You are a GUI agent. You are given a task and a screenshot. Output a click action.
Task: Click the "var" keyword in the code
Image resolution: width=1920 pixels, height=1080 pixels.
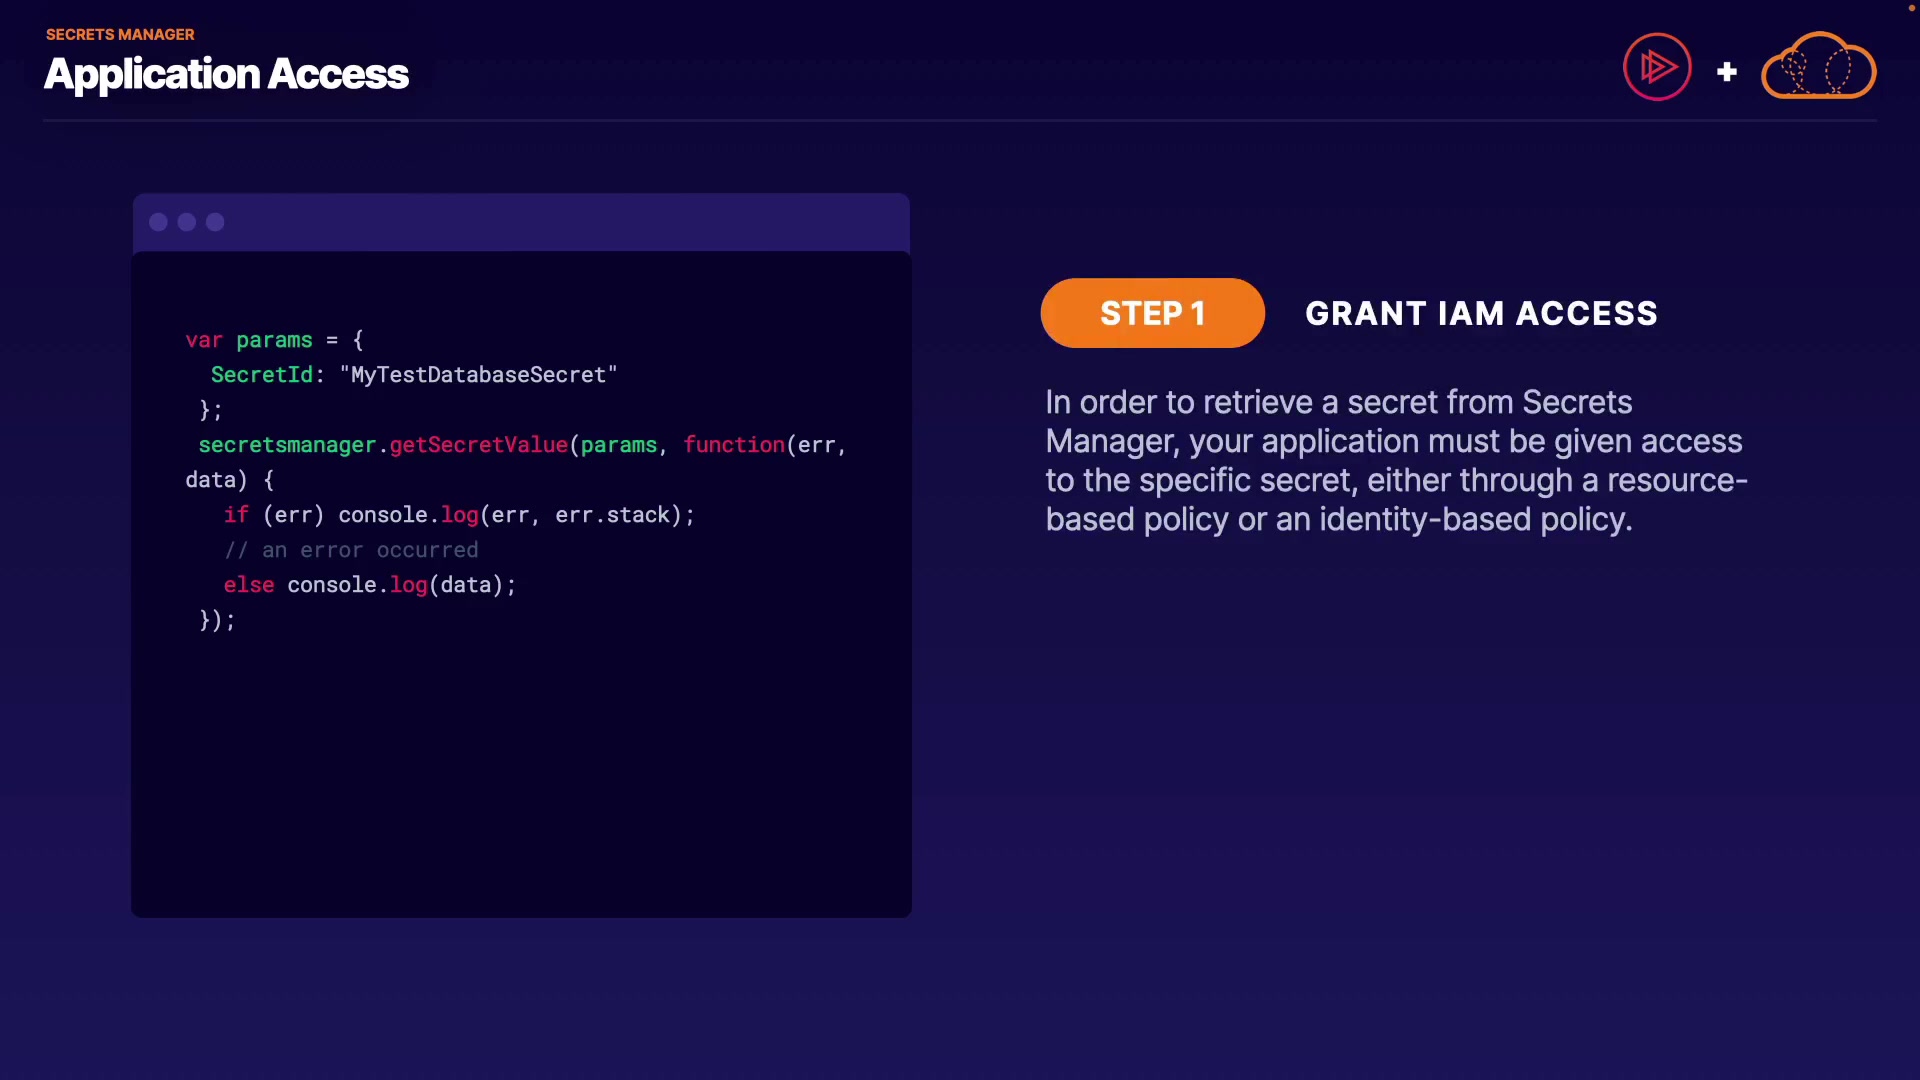pyautogui.click(x=203, y=340)
